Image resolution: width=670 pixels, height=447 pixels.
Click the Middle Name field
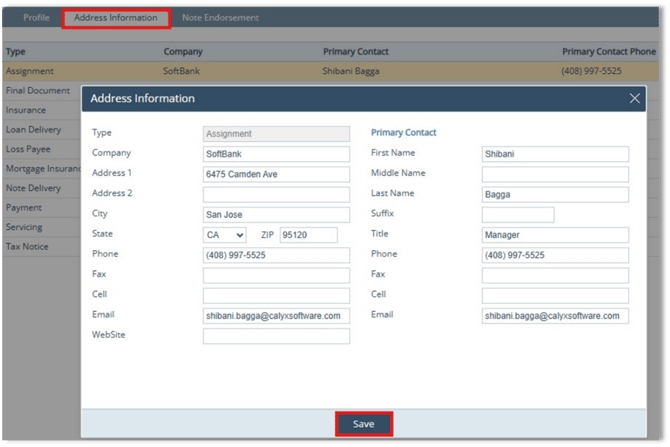click(555, 174)
